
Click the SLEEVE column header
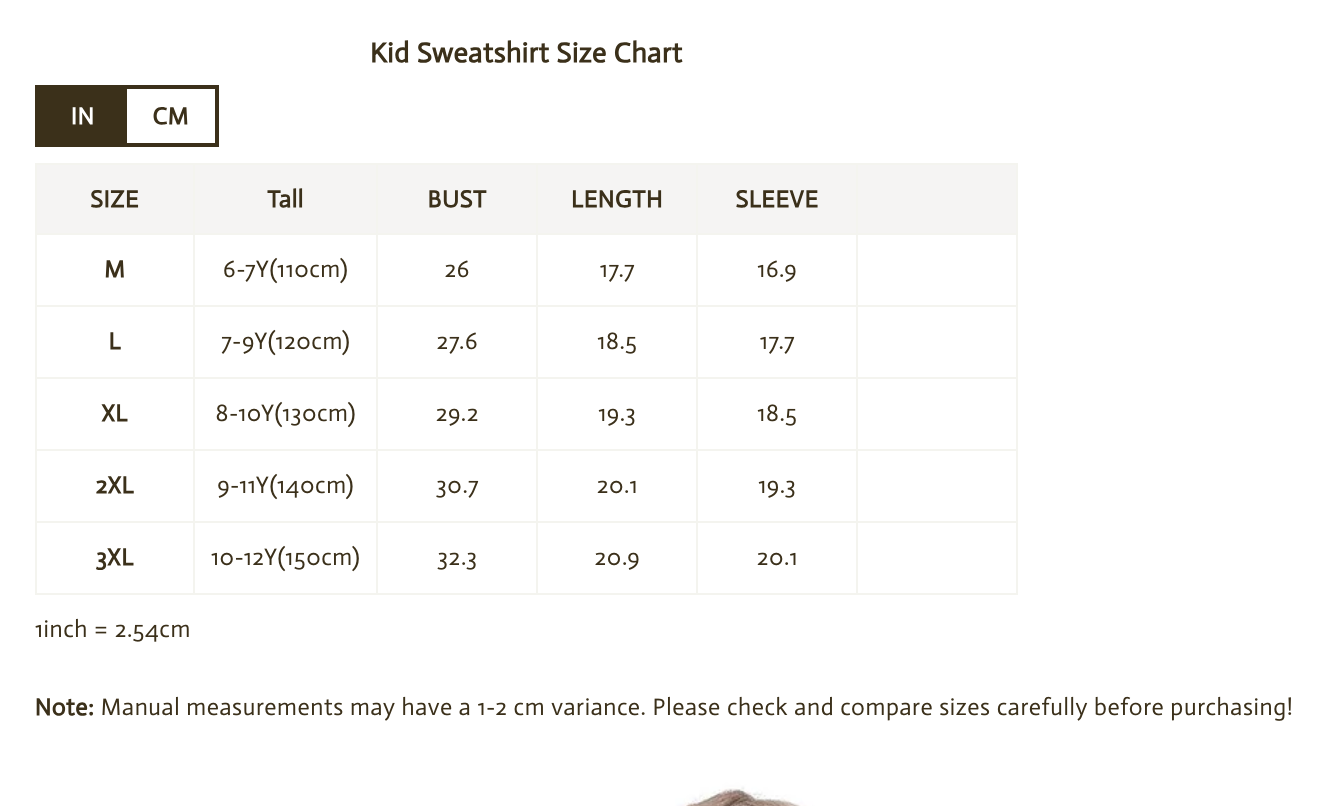point(776,199)
